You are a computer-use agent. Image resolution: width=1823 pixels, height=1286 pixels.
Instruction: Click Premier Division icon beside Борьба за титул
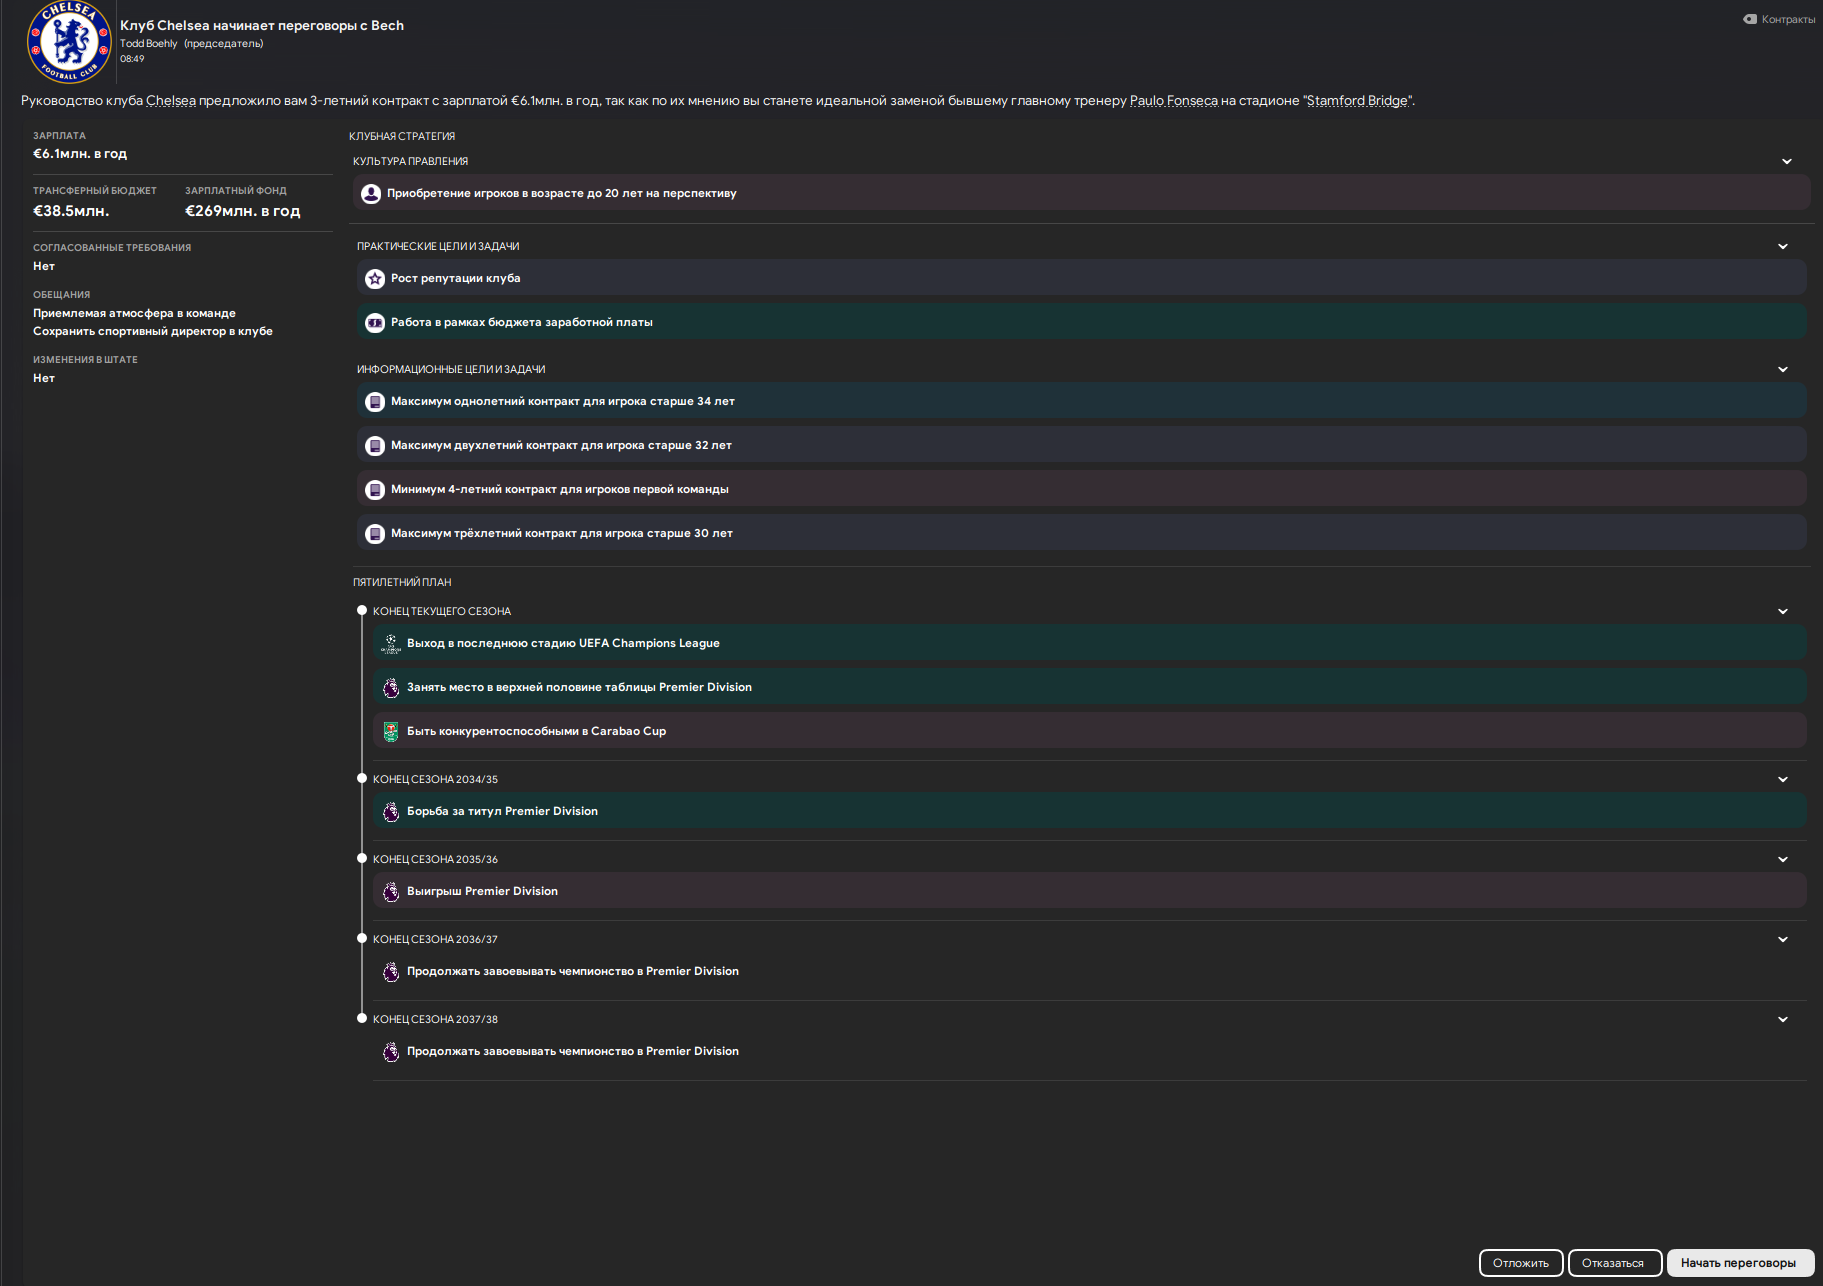pos(391,812)
